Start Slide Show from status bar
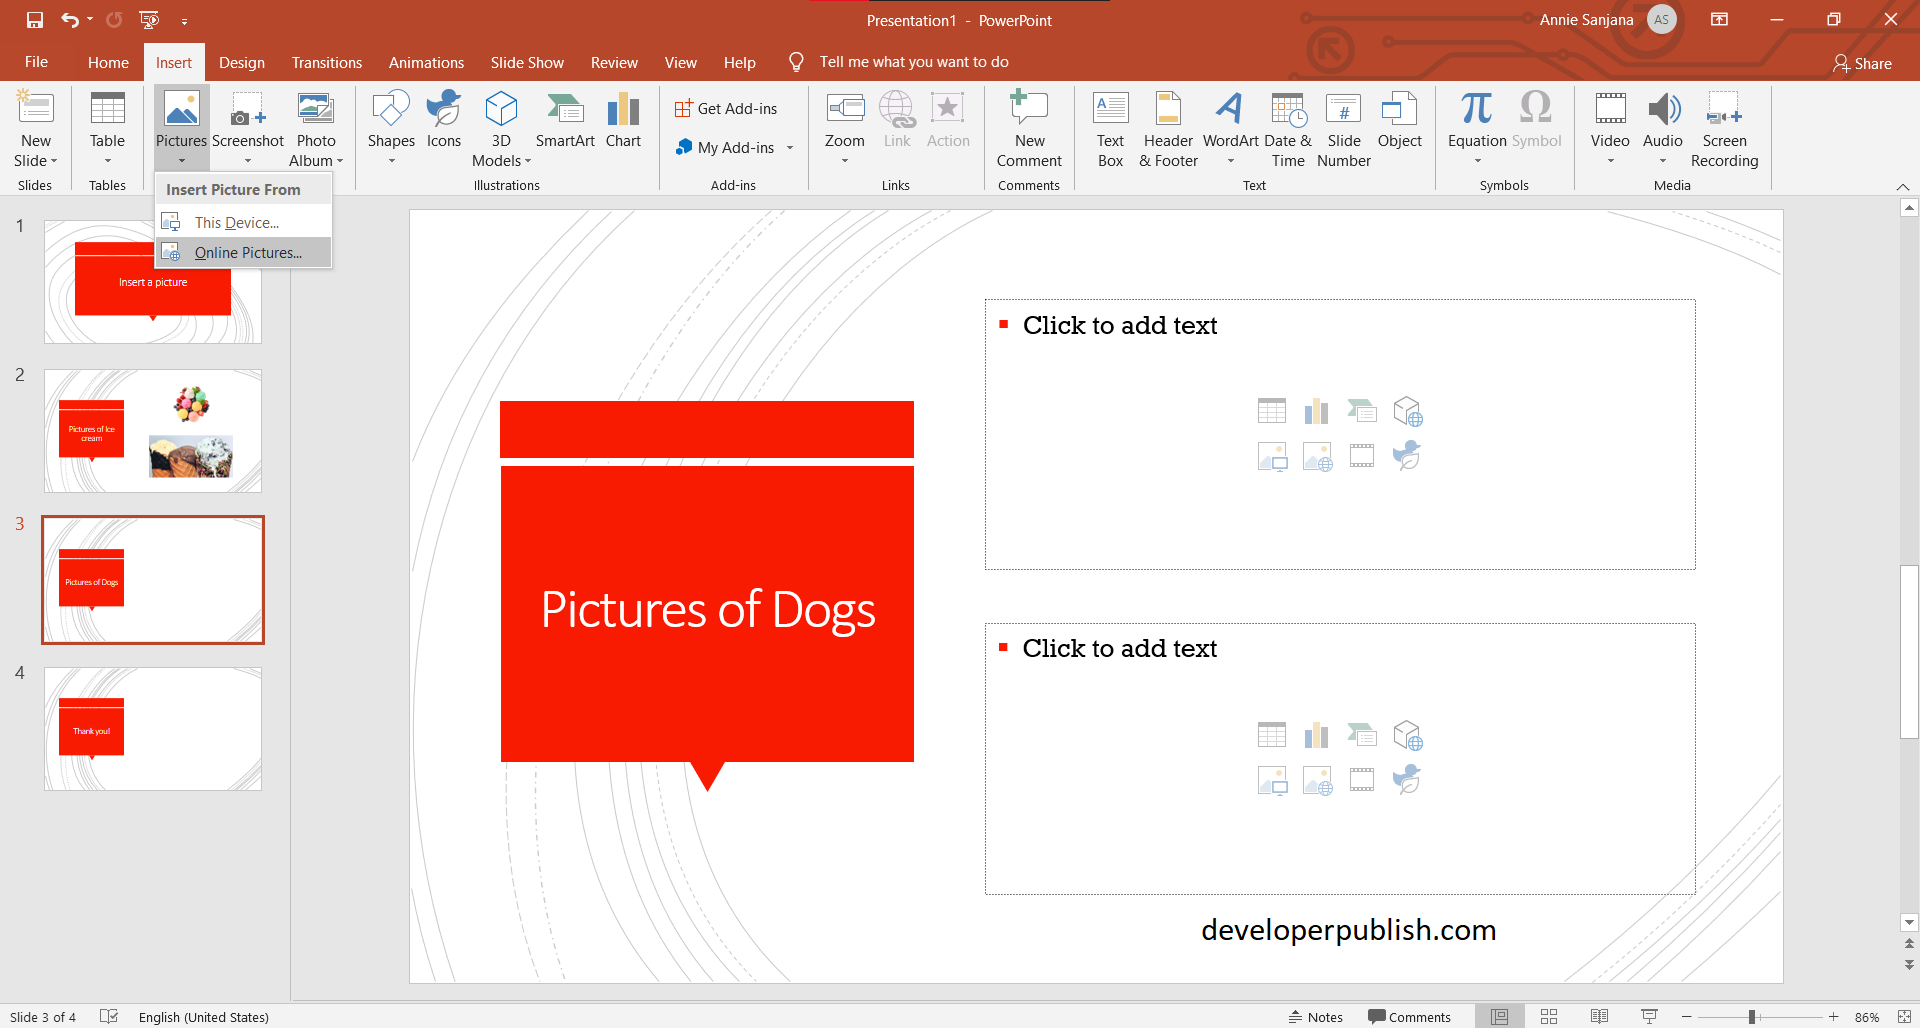The width and height of the screenshot is (1920, 1028). 1649,1017
